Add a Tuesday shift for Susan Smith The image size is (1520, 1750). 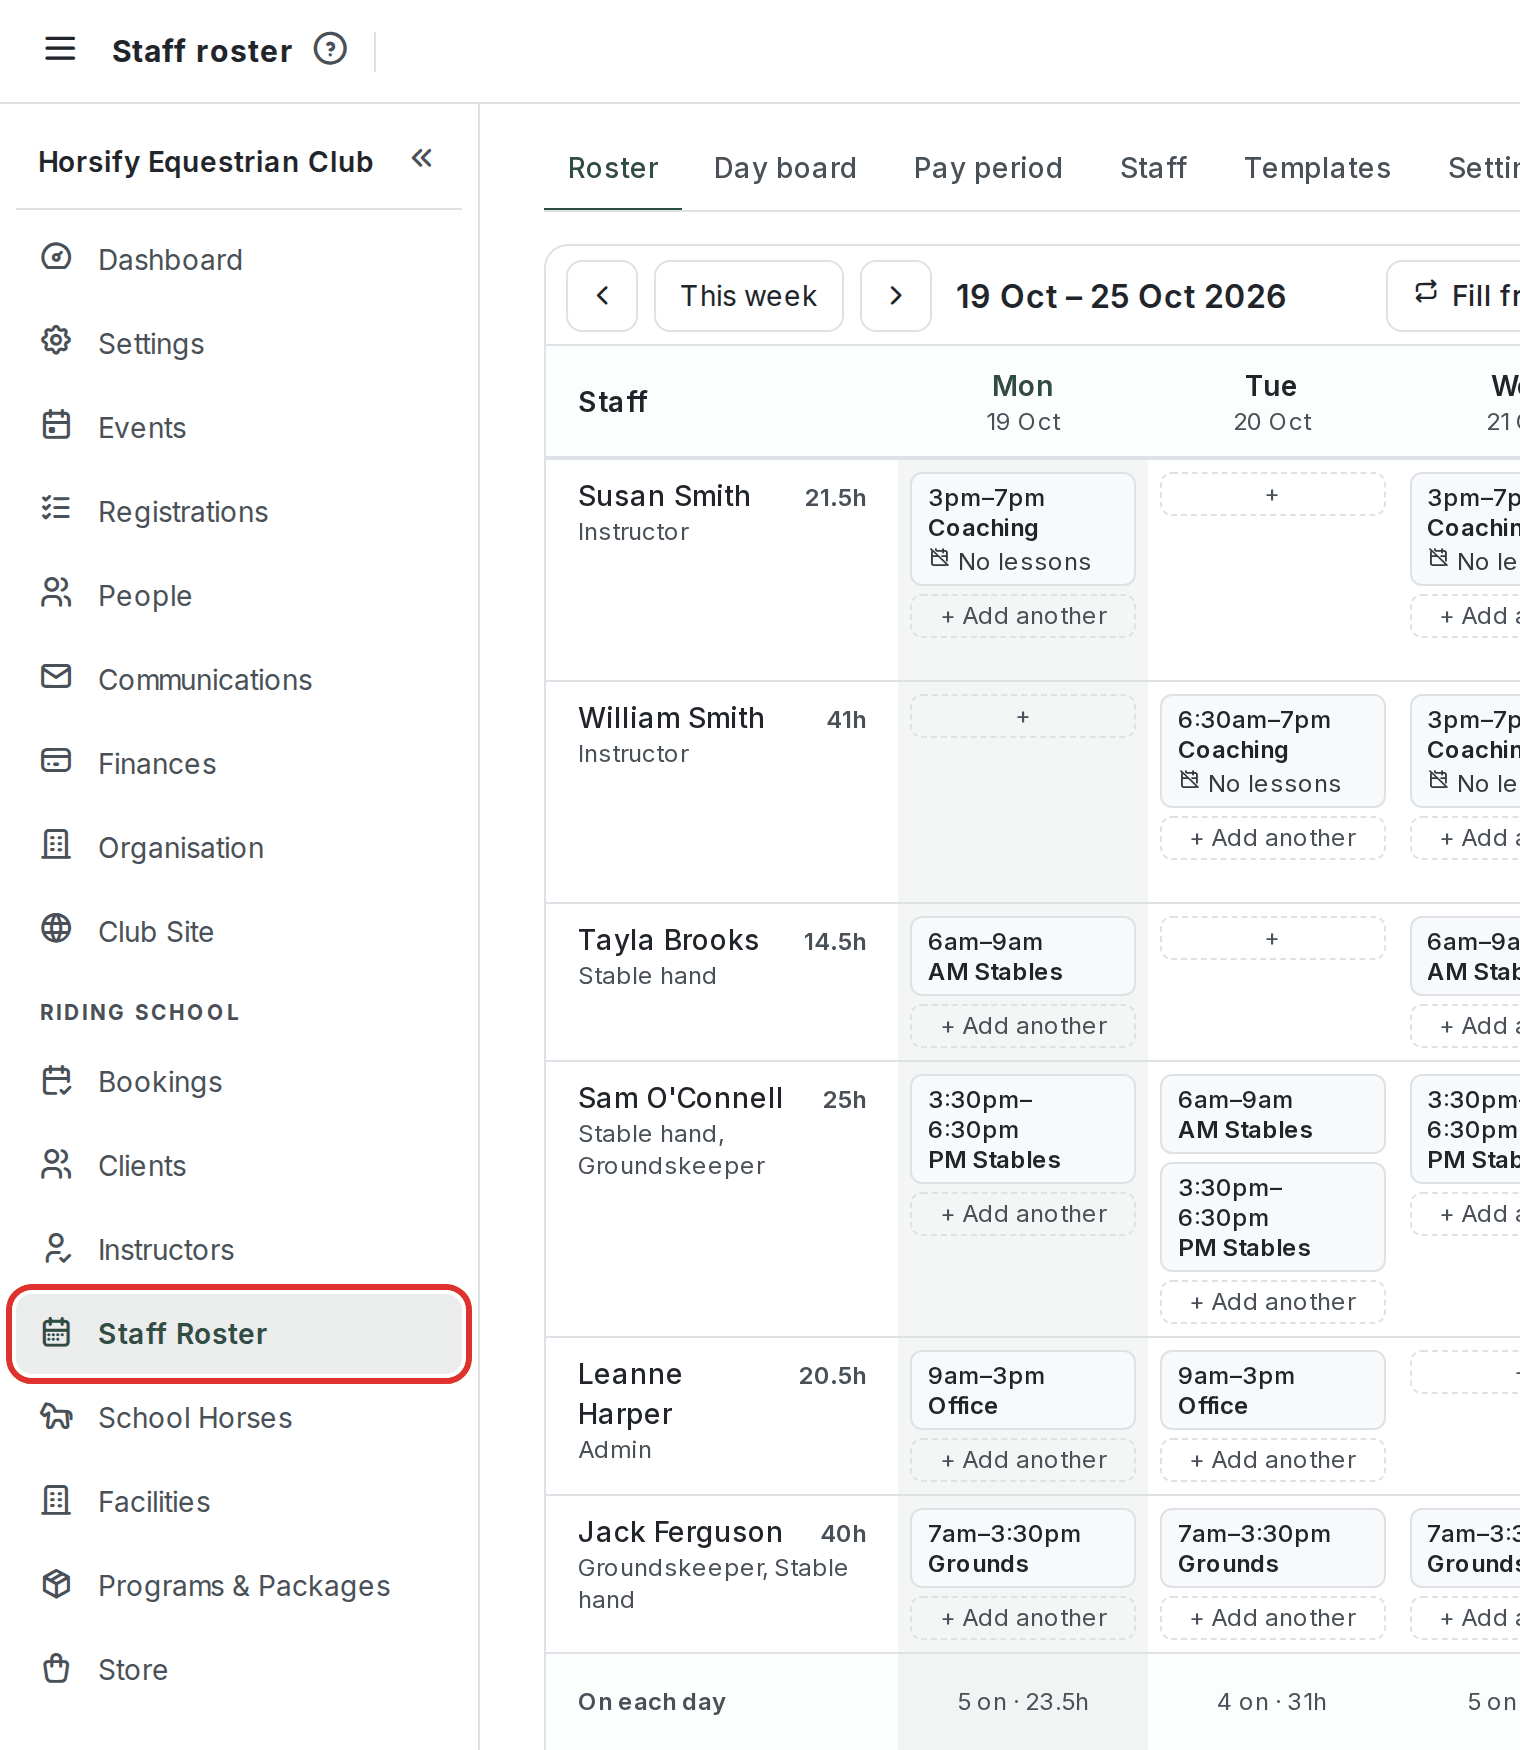[1272, 495]
